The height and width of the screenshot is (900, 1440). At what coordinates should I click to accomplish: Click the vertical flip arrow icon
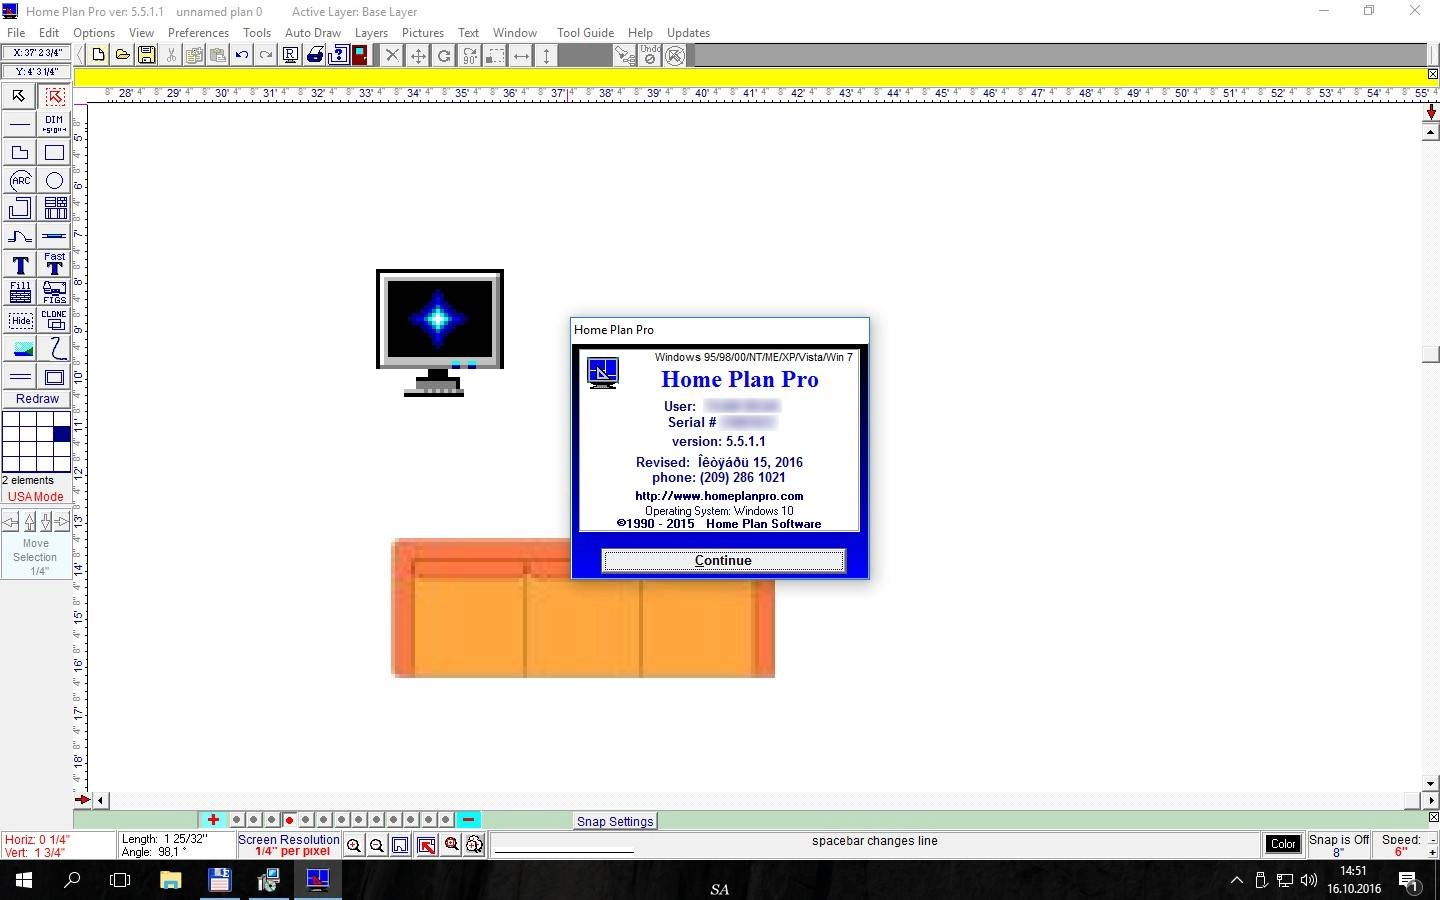click(x=547, y=56)
